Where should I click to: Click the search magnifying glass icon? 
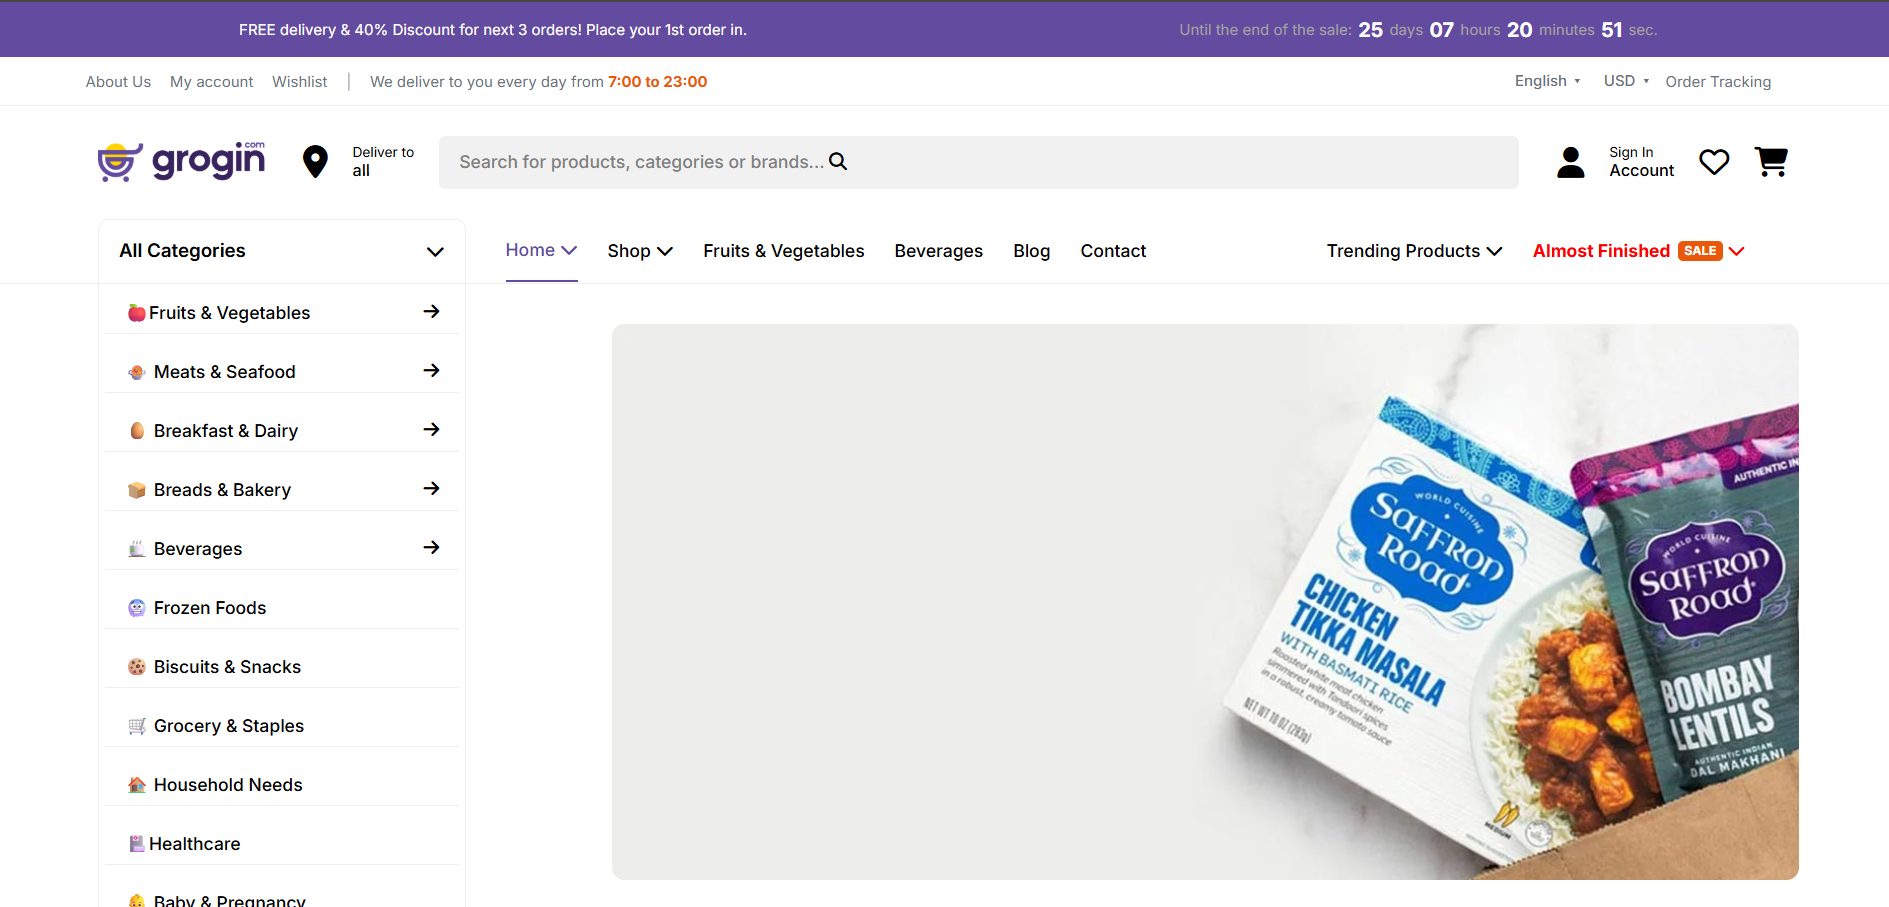pos(838,161)
